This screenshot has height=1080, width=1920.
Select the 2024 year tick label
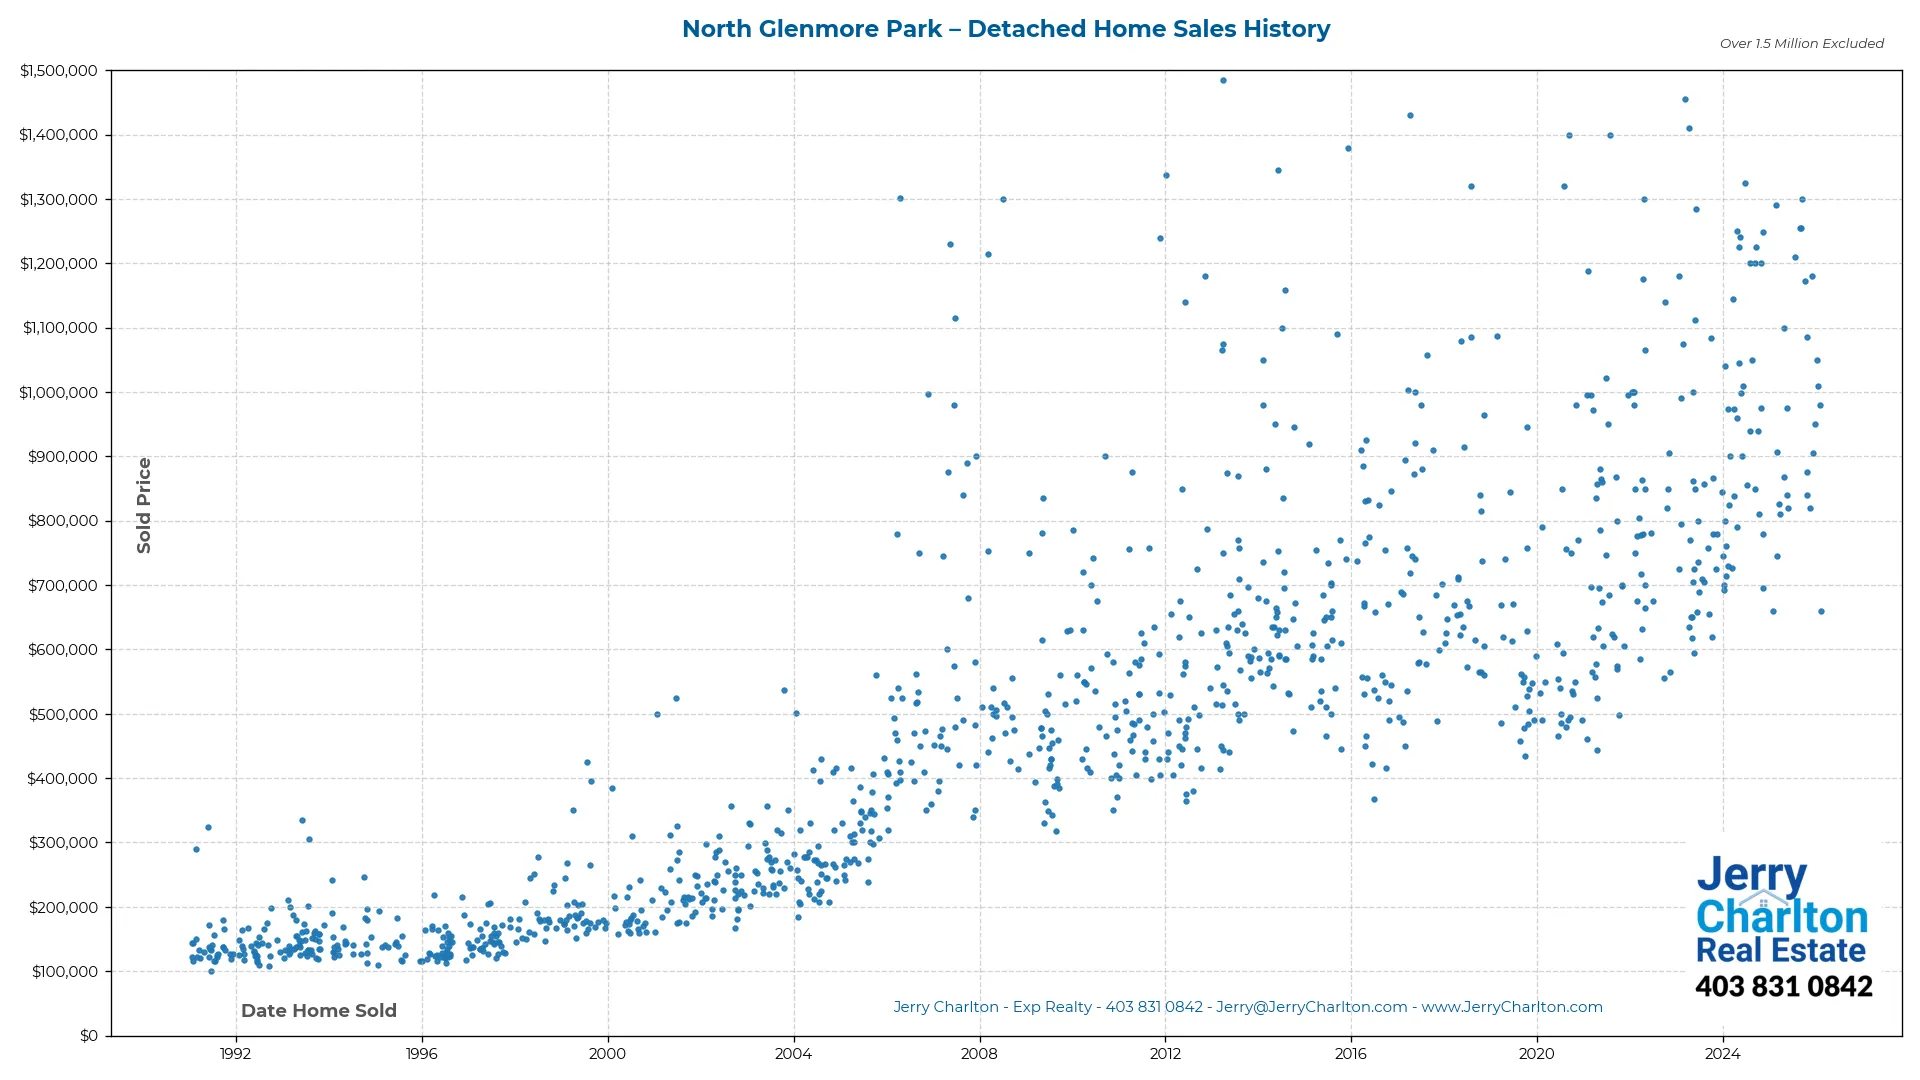[x=1721, y=1054]
